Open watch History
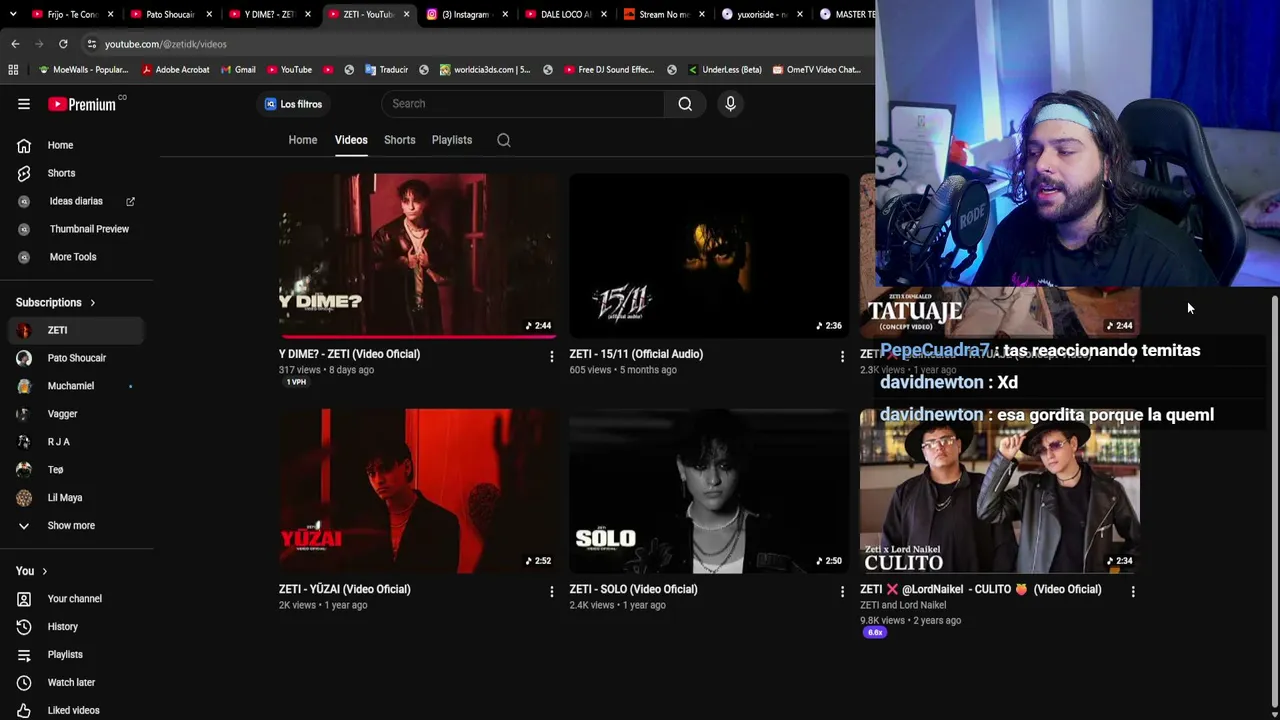 (77, 627)
